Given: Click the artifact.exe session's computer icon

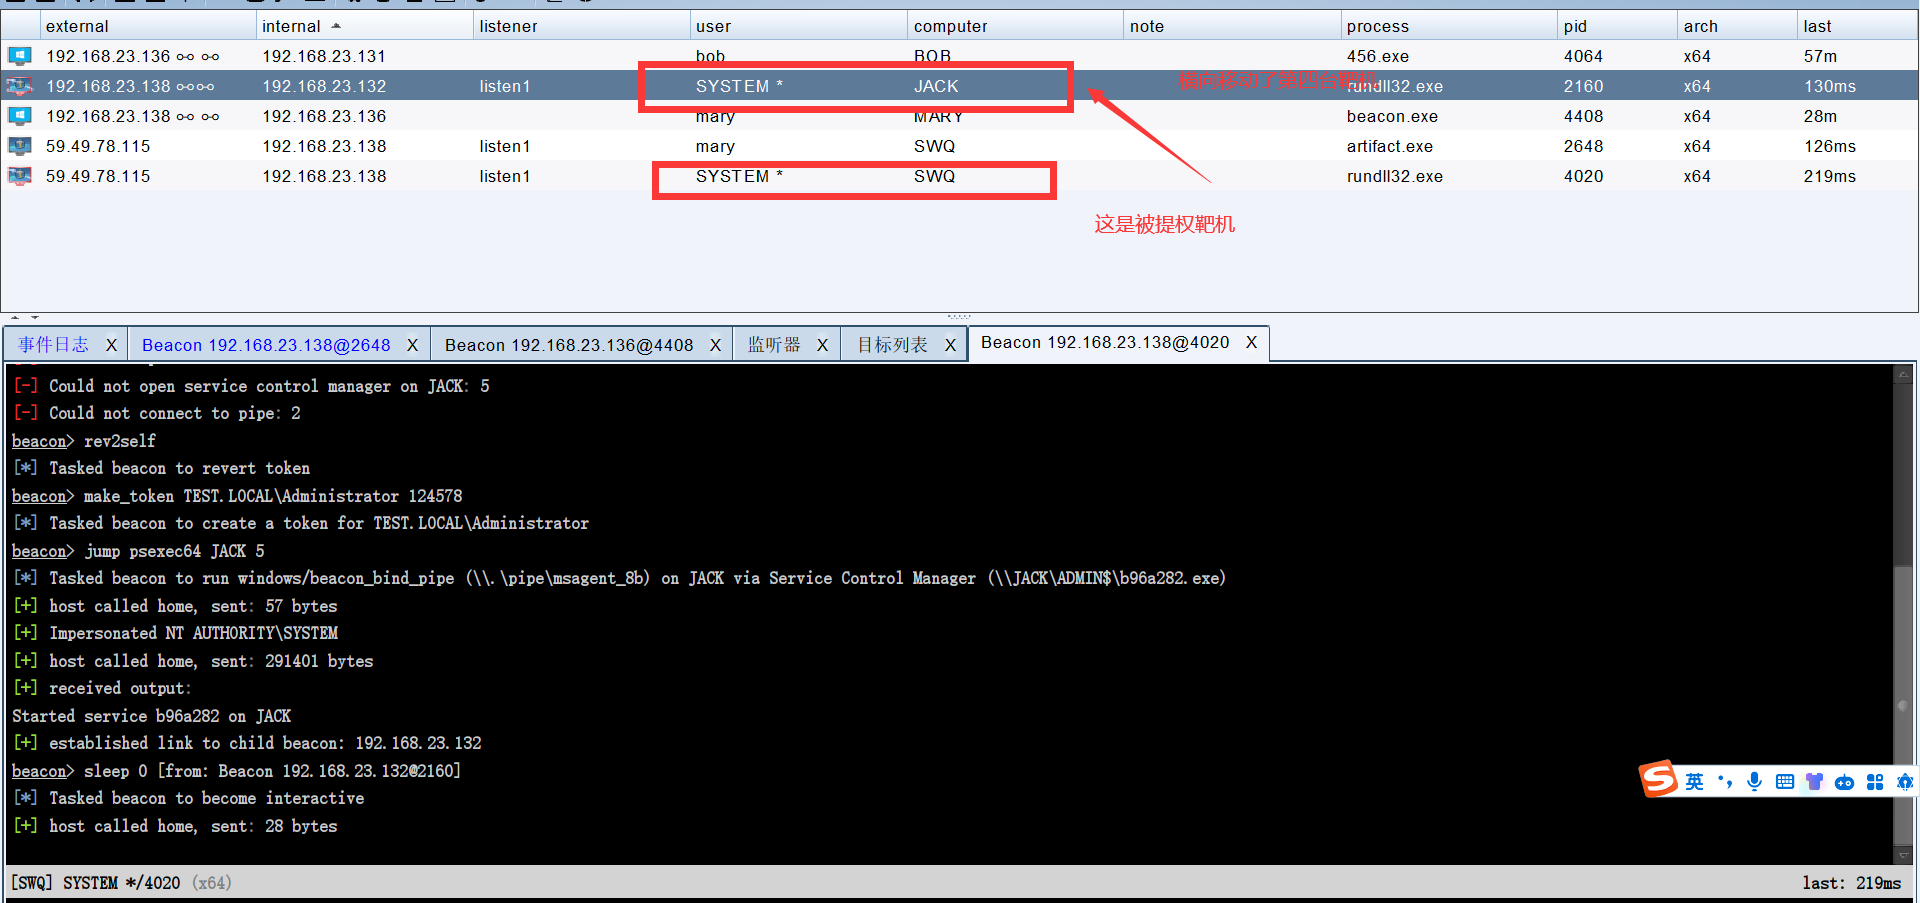Looking at the screenshot, I should [20, 146].
